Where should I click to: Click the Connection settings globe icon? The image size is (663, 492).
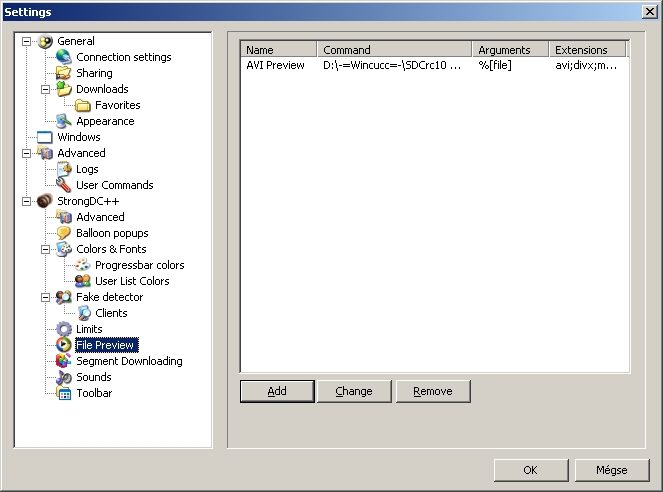(x=64, y=57)
